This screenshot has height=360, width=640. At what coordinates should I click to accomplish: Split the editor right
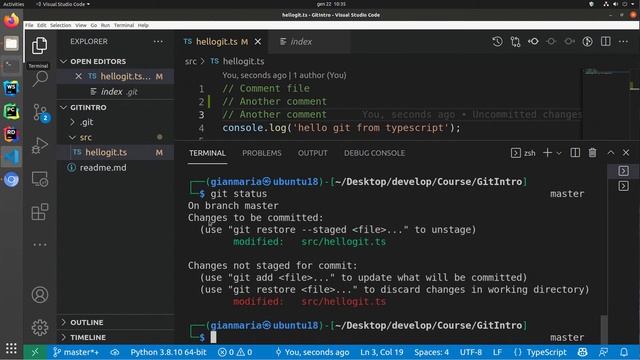(606, 42)
